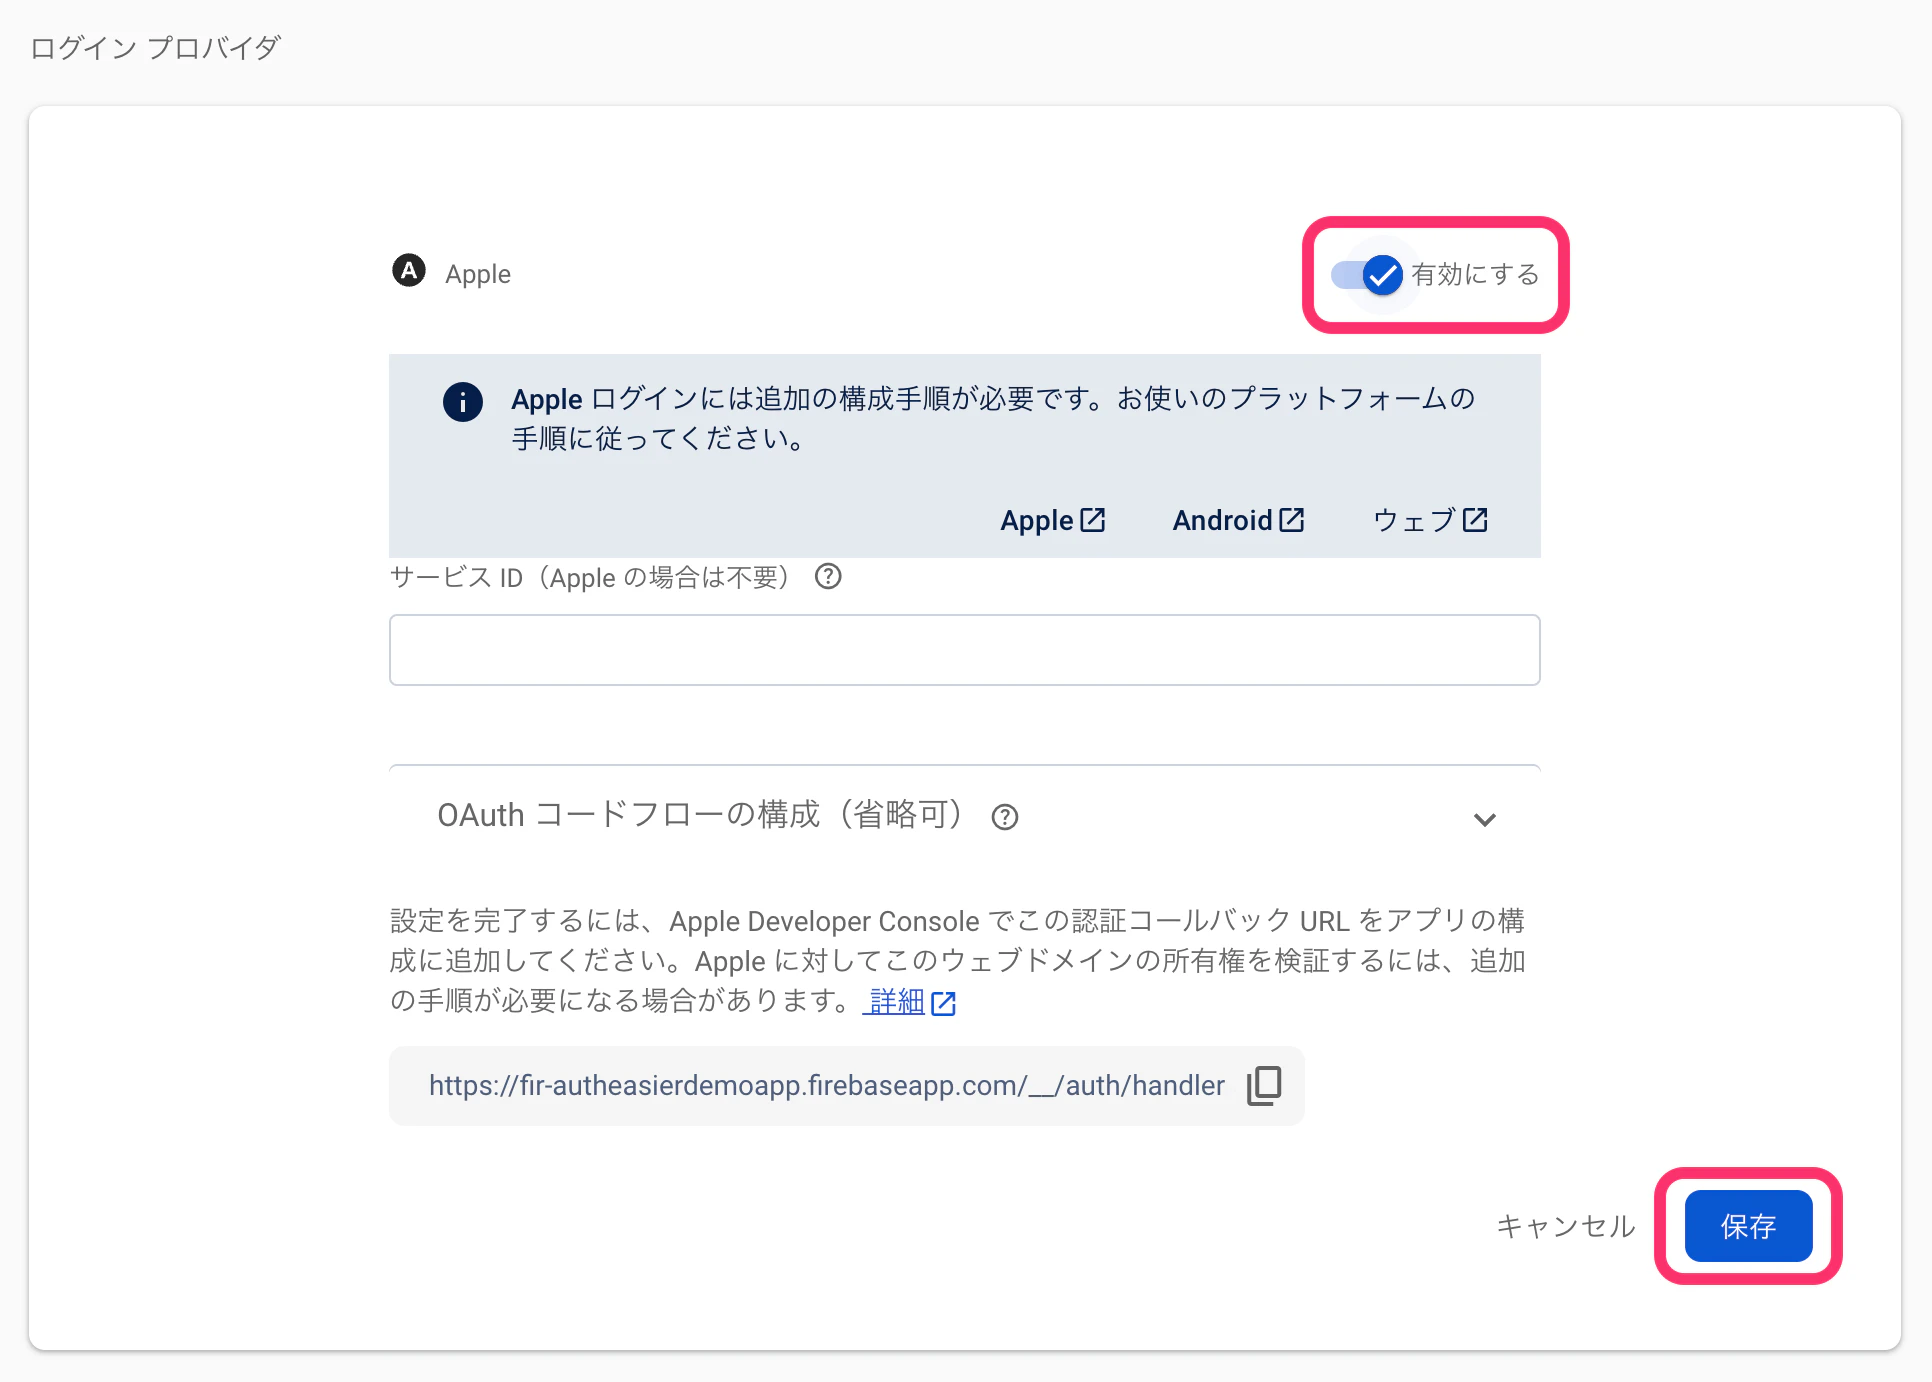1932x1382 pixels.
Task: Click the 保存 button
Action: click(x=1748, y=1226)
